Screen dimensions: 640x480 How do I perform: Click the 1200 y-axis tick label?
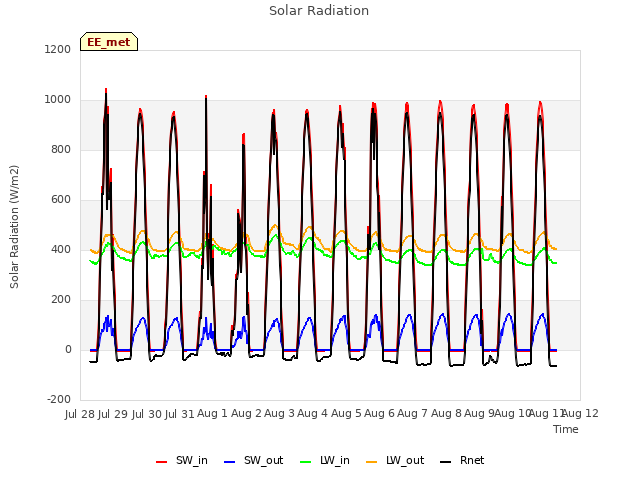58,49
